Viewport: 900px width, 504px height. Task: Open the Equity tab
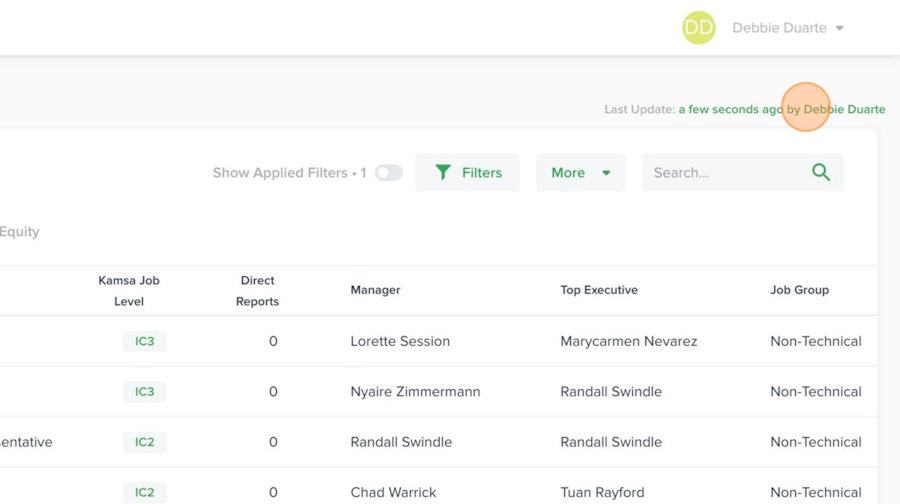tap(20, 232)
